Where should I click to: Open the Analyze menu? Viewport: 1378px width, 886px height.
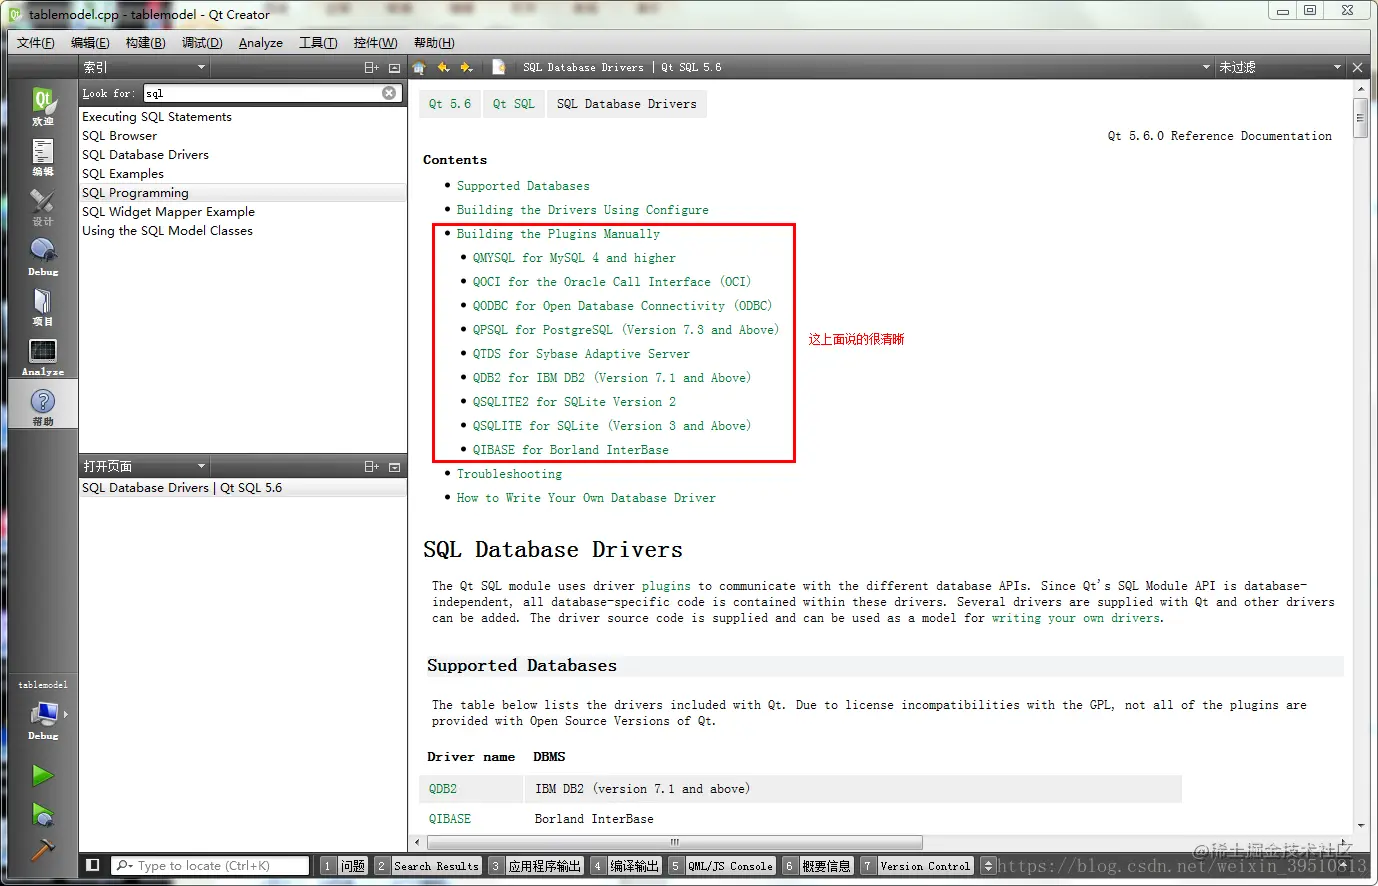pos(261,42)
